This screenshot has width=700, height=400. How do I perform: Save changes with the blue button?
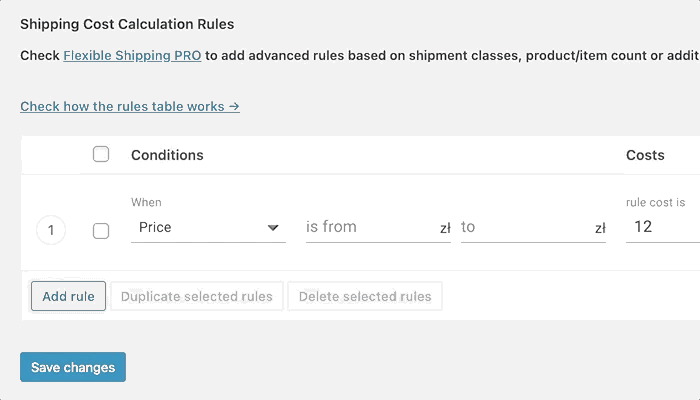pos(73,367)
